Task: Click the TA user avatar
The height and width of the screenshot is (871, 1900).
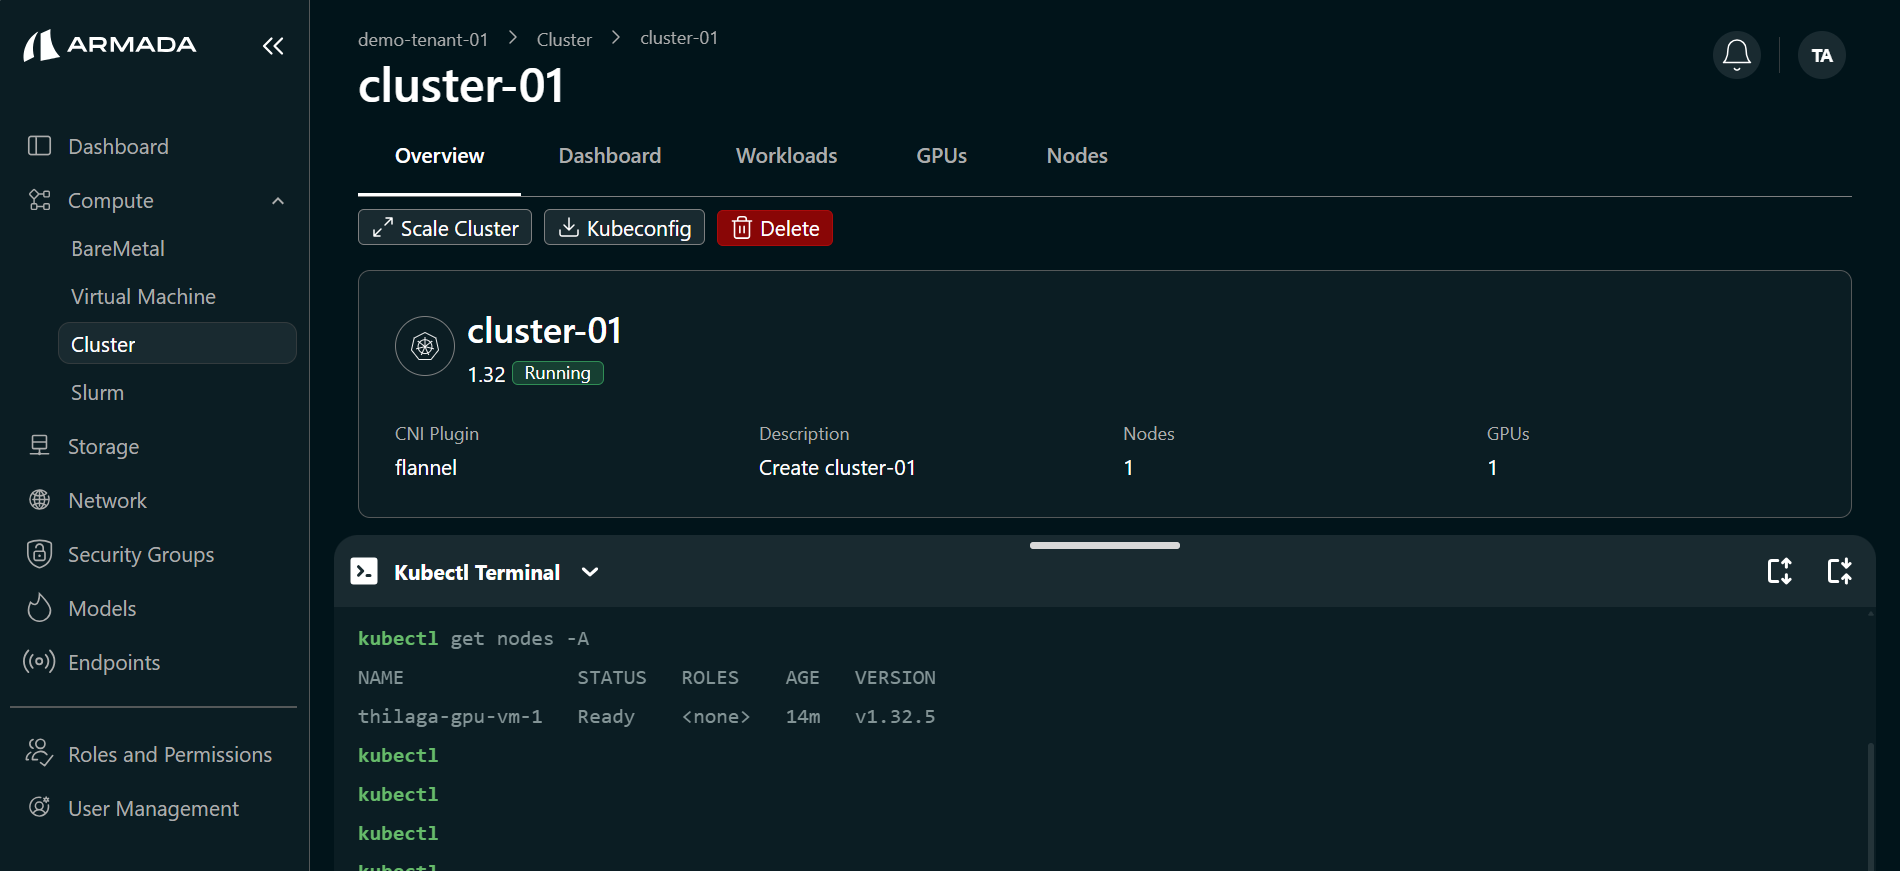Action: pyautogui.click(x=1821, y=55)
